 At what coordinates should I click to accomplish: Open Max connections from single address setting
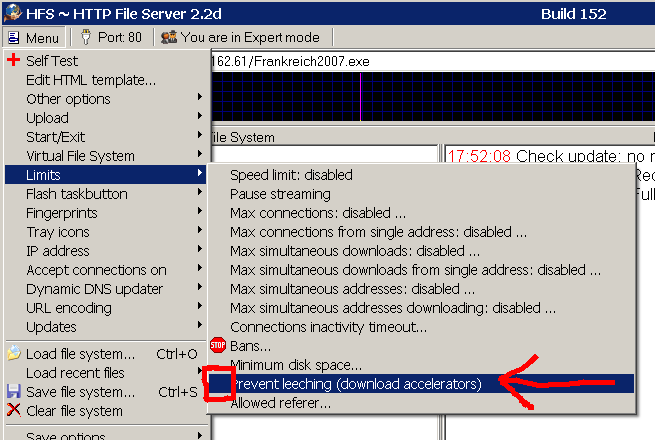(421, 232)
